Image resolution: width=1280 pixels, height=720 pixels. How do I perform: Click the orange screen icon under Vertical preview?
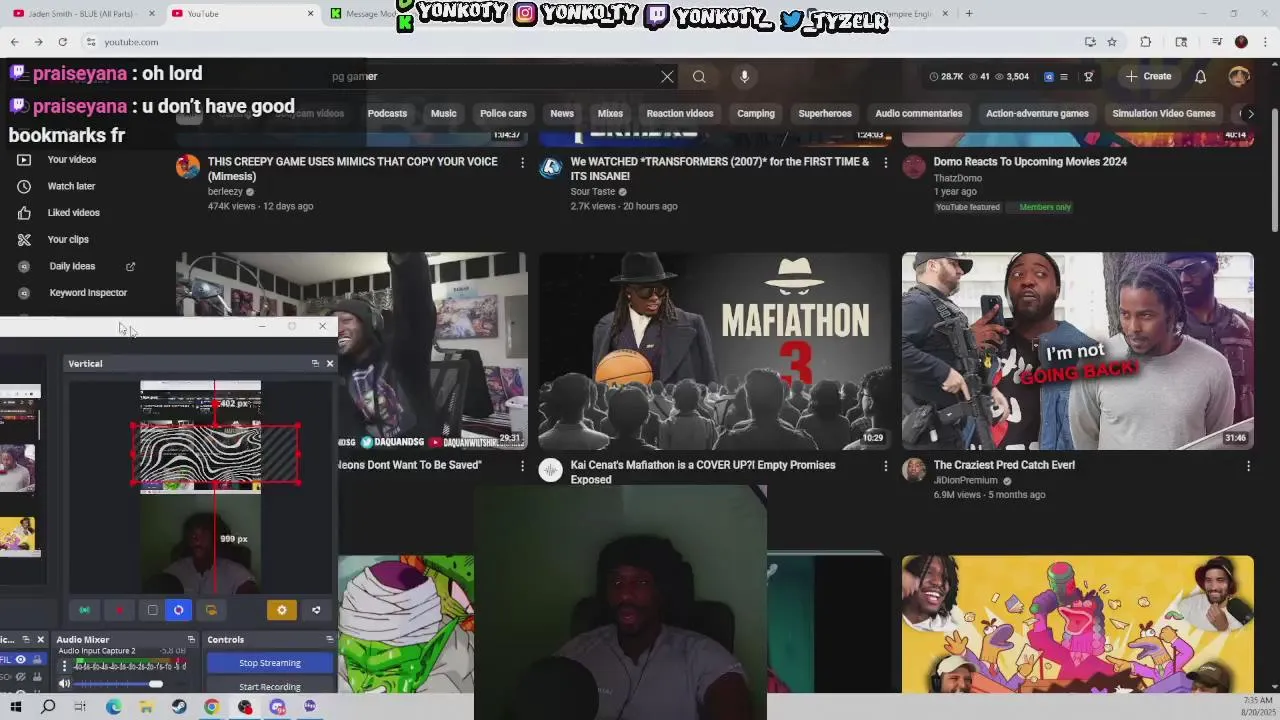click(211, 610)
